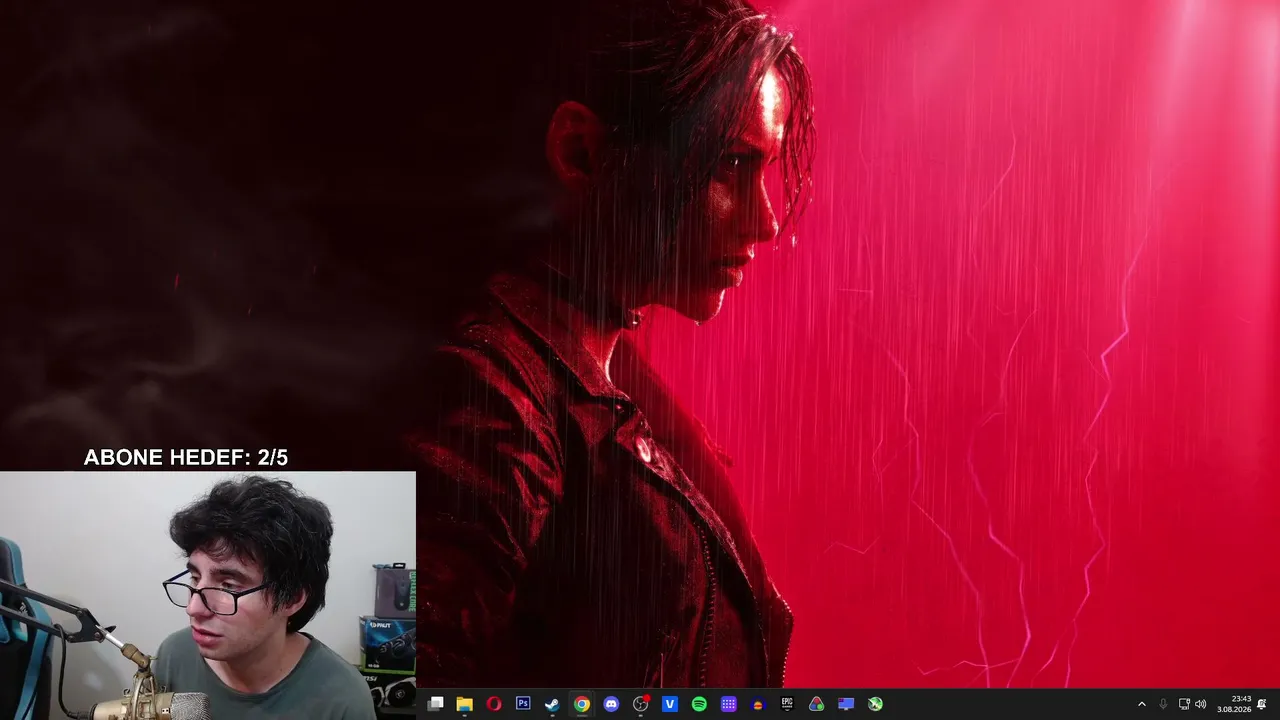Show hidden system tray icons

[x=1142, y=704]
